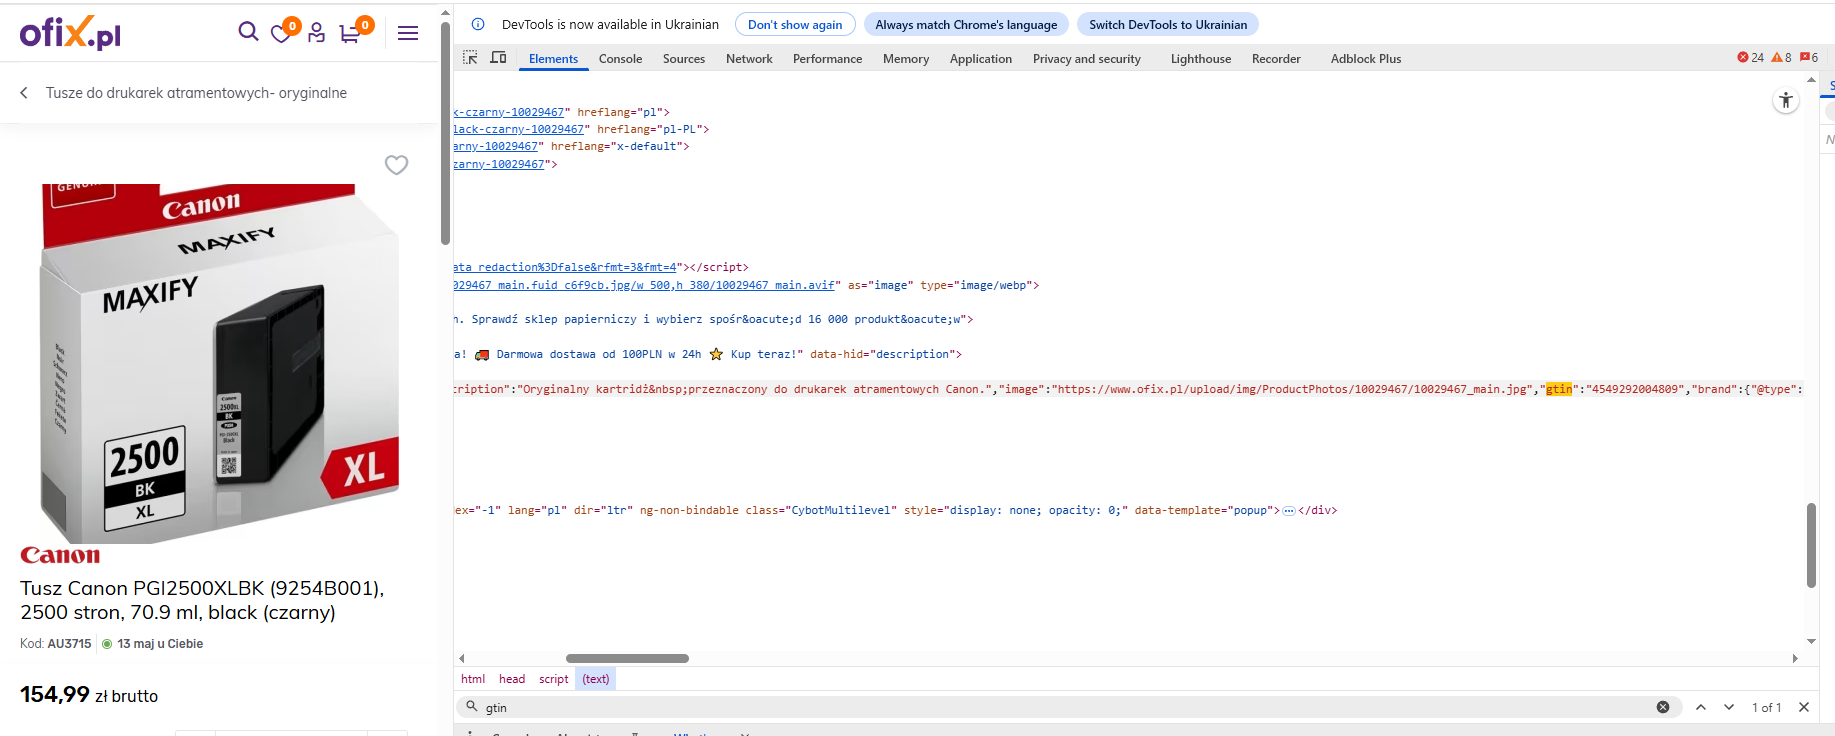This screenshot has width=1835, height=736.
Task: Click the product title Tusz Canon PGI2500XLBK
Action: point(202,600)
